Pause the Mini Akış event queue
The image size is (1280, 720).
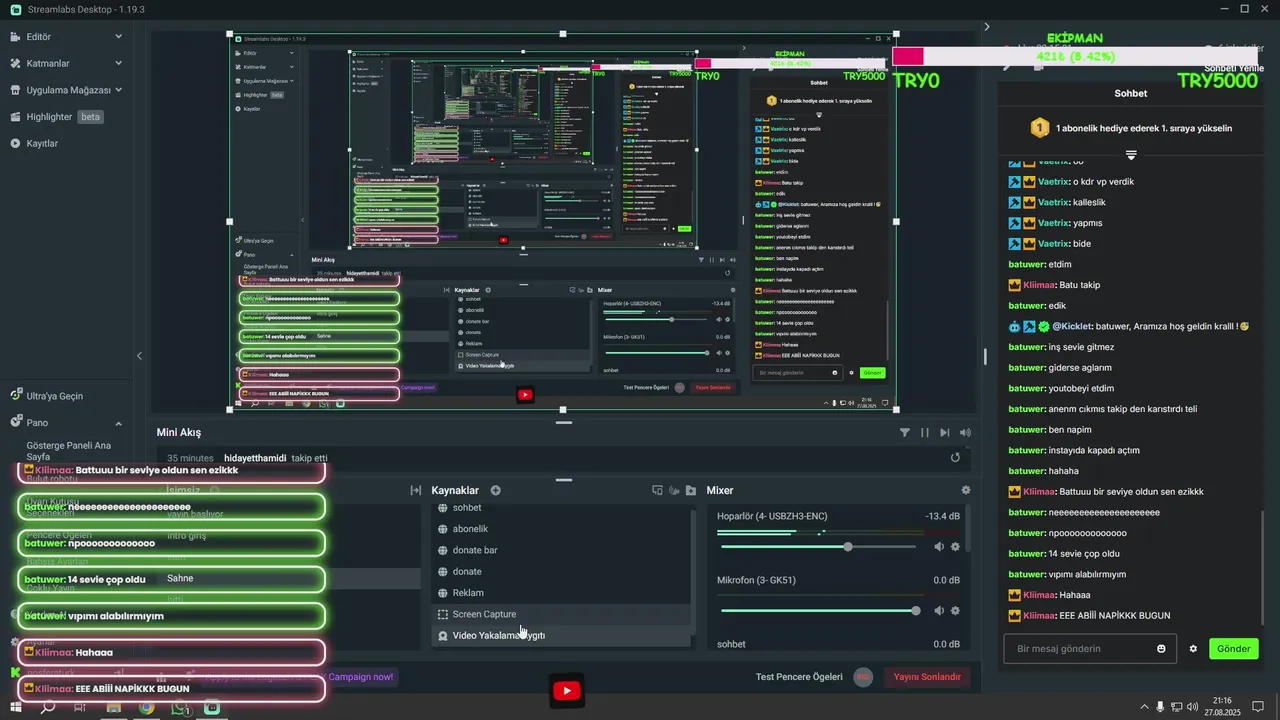click(925, 432)
